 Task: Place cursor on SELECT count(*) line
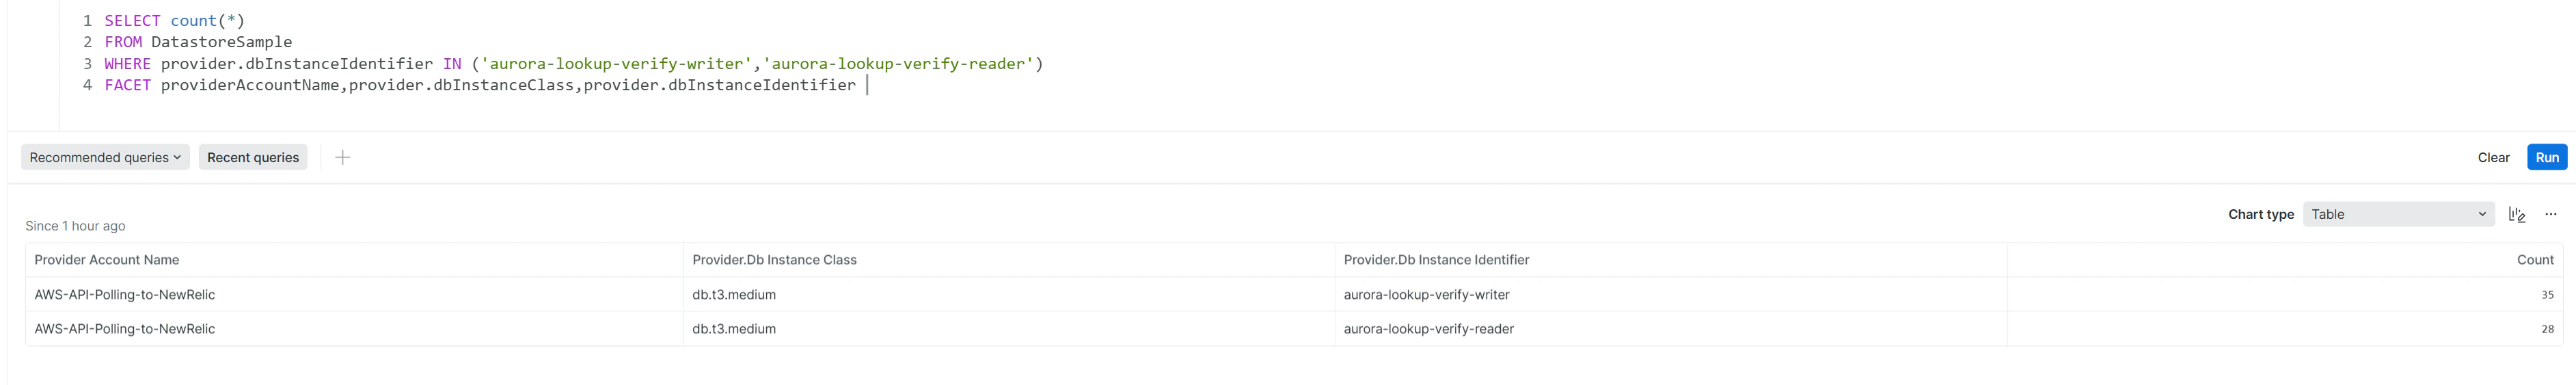[x=174, y=21]
